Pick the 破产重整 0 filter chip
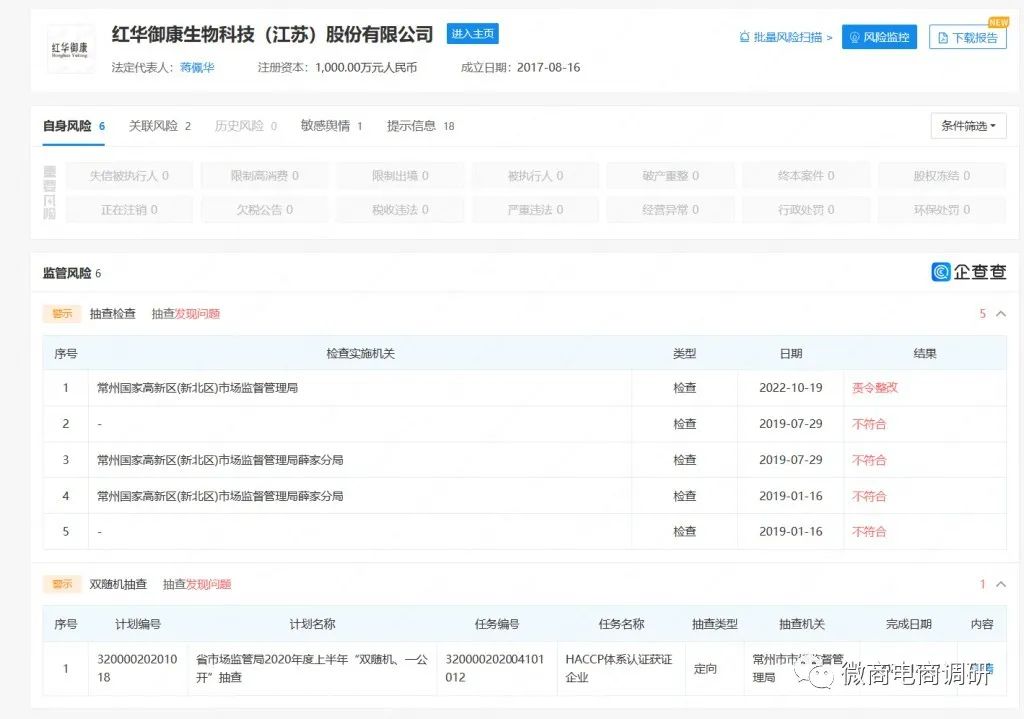The height and width of the screenshot is (719, 1024). point(671,176)
